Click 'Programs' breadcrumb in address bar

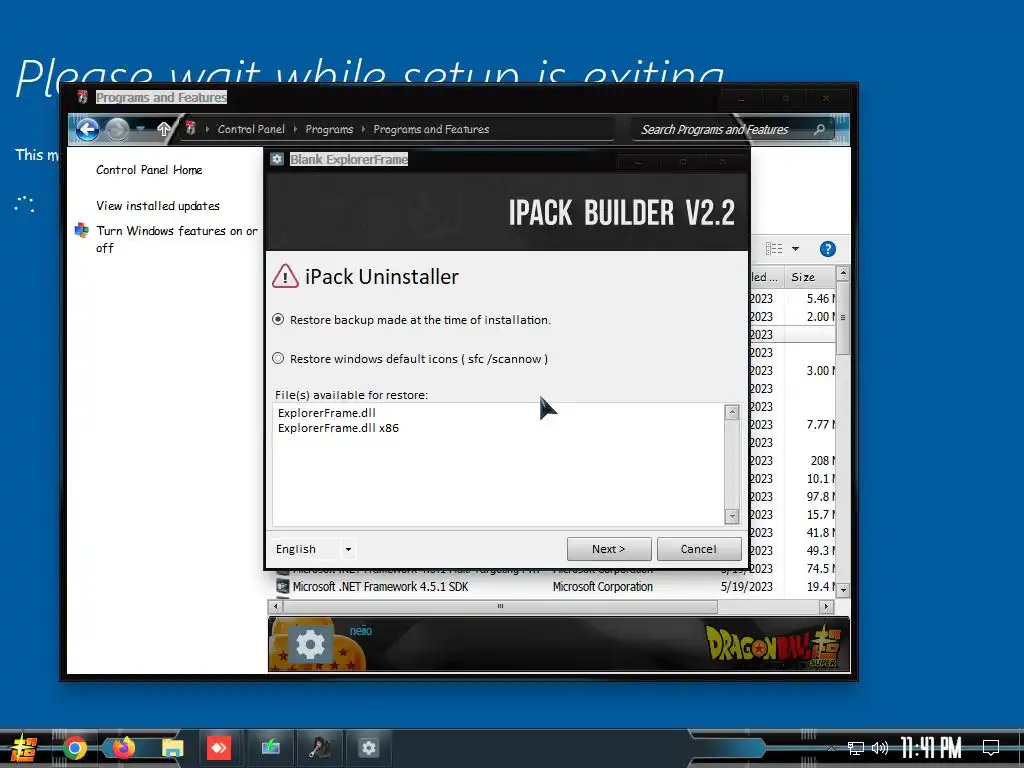(x=329, y=129)
